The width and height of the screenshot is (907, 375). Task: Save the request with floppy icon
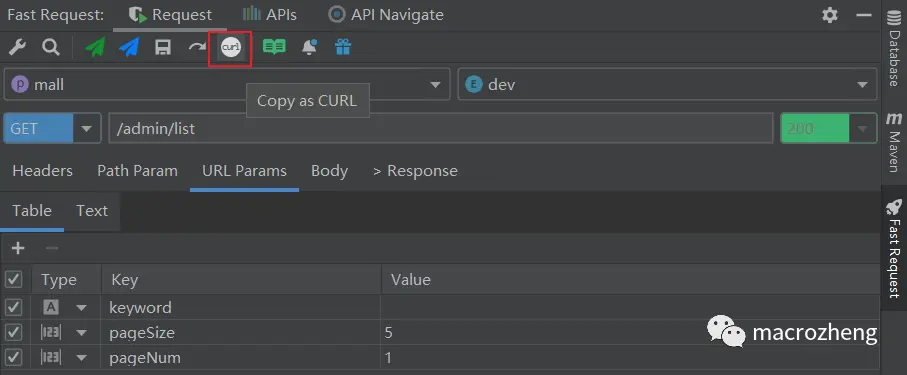pyautogui.click(x=163, y=47)
